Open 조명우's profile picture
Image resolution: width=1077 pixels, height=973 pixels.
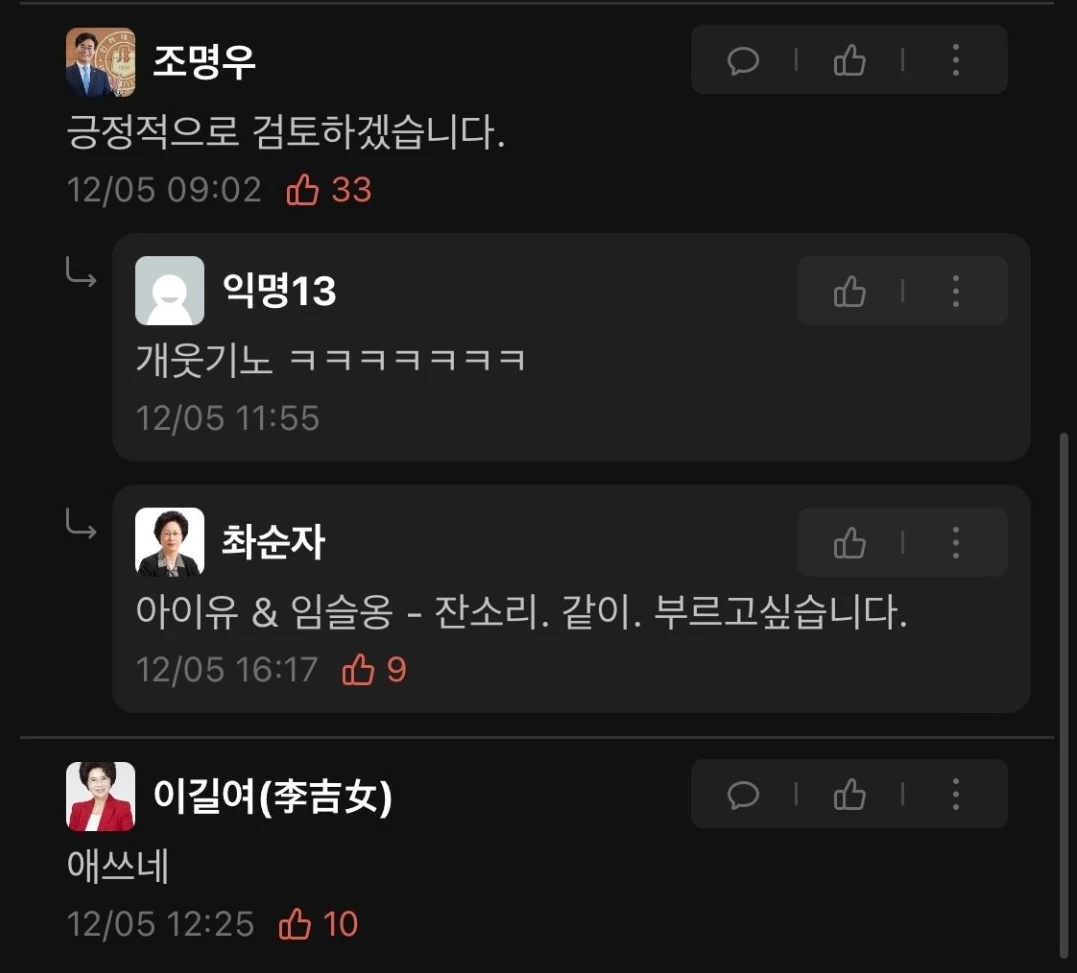tap(100, 62)
